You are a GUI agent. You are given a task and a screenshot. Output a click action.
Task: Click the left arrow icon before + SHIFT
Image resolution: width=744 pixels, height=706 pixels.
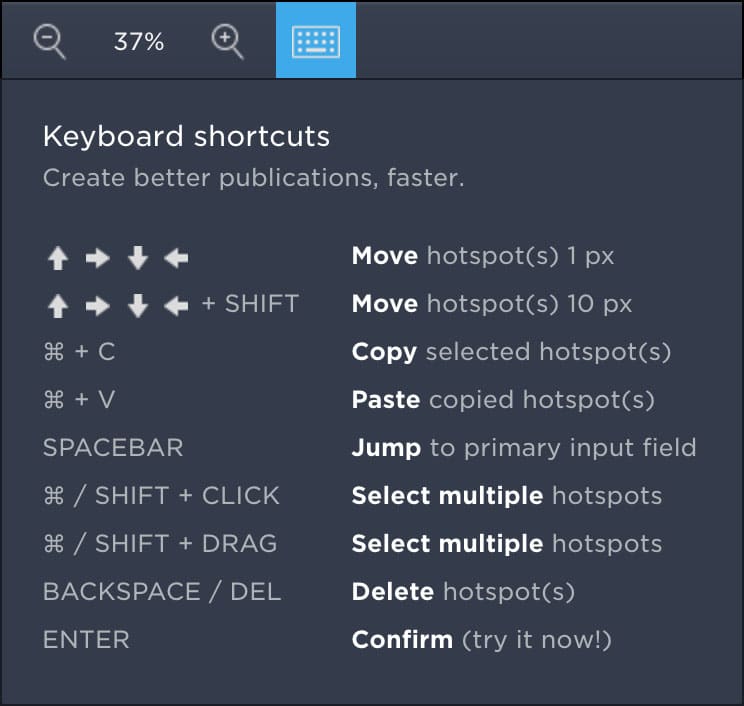click(x=176, y=306)
